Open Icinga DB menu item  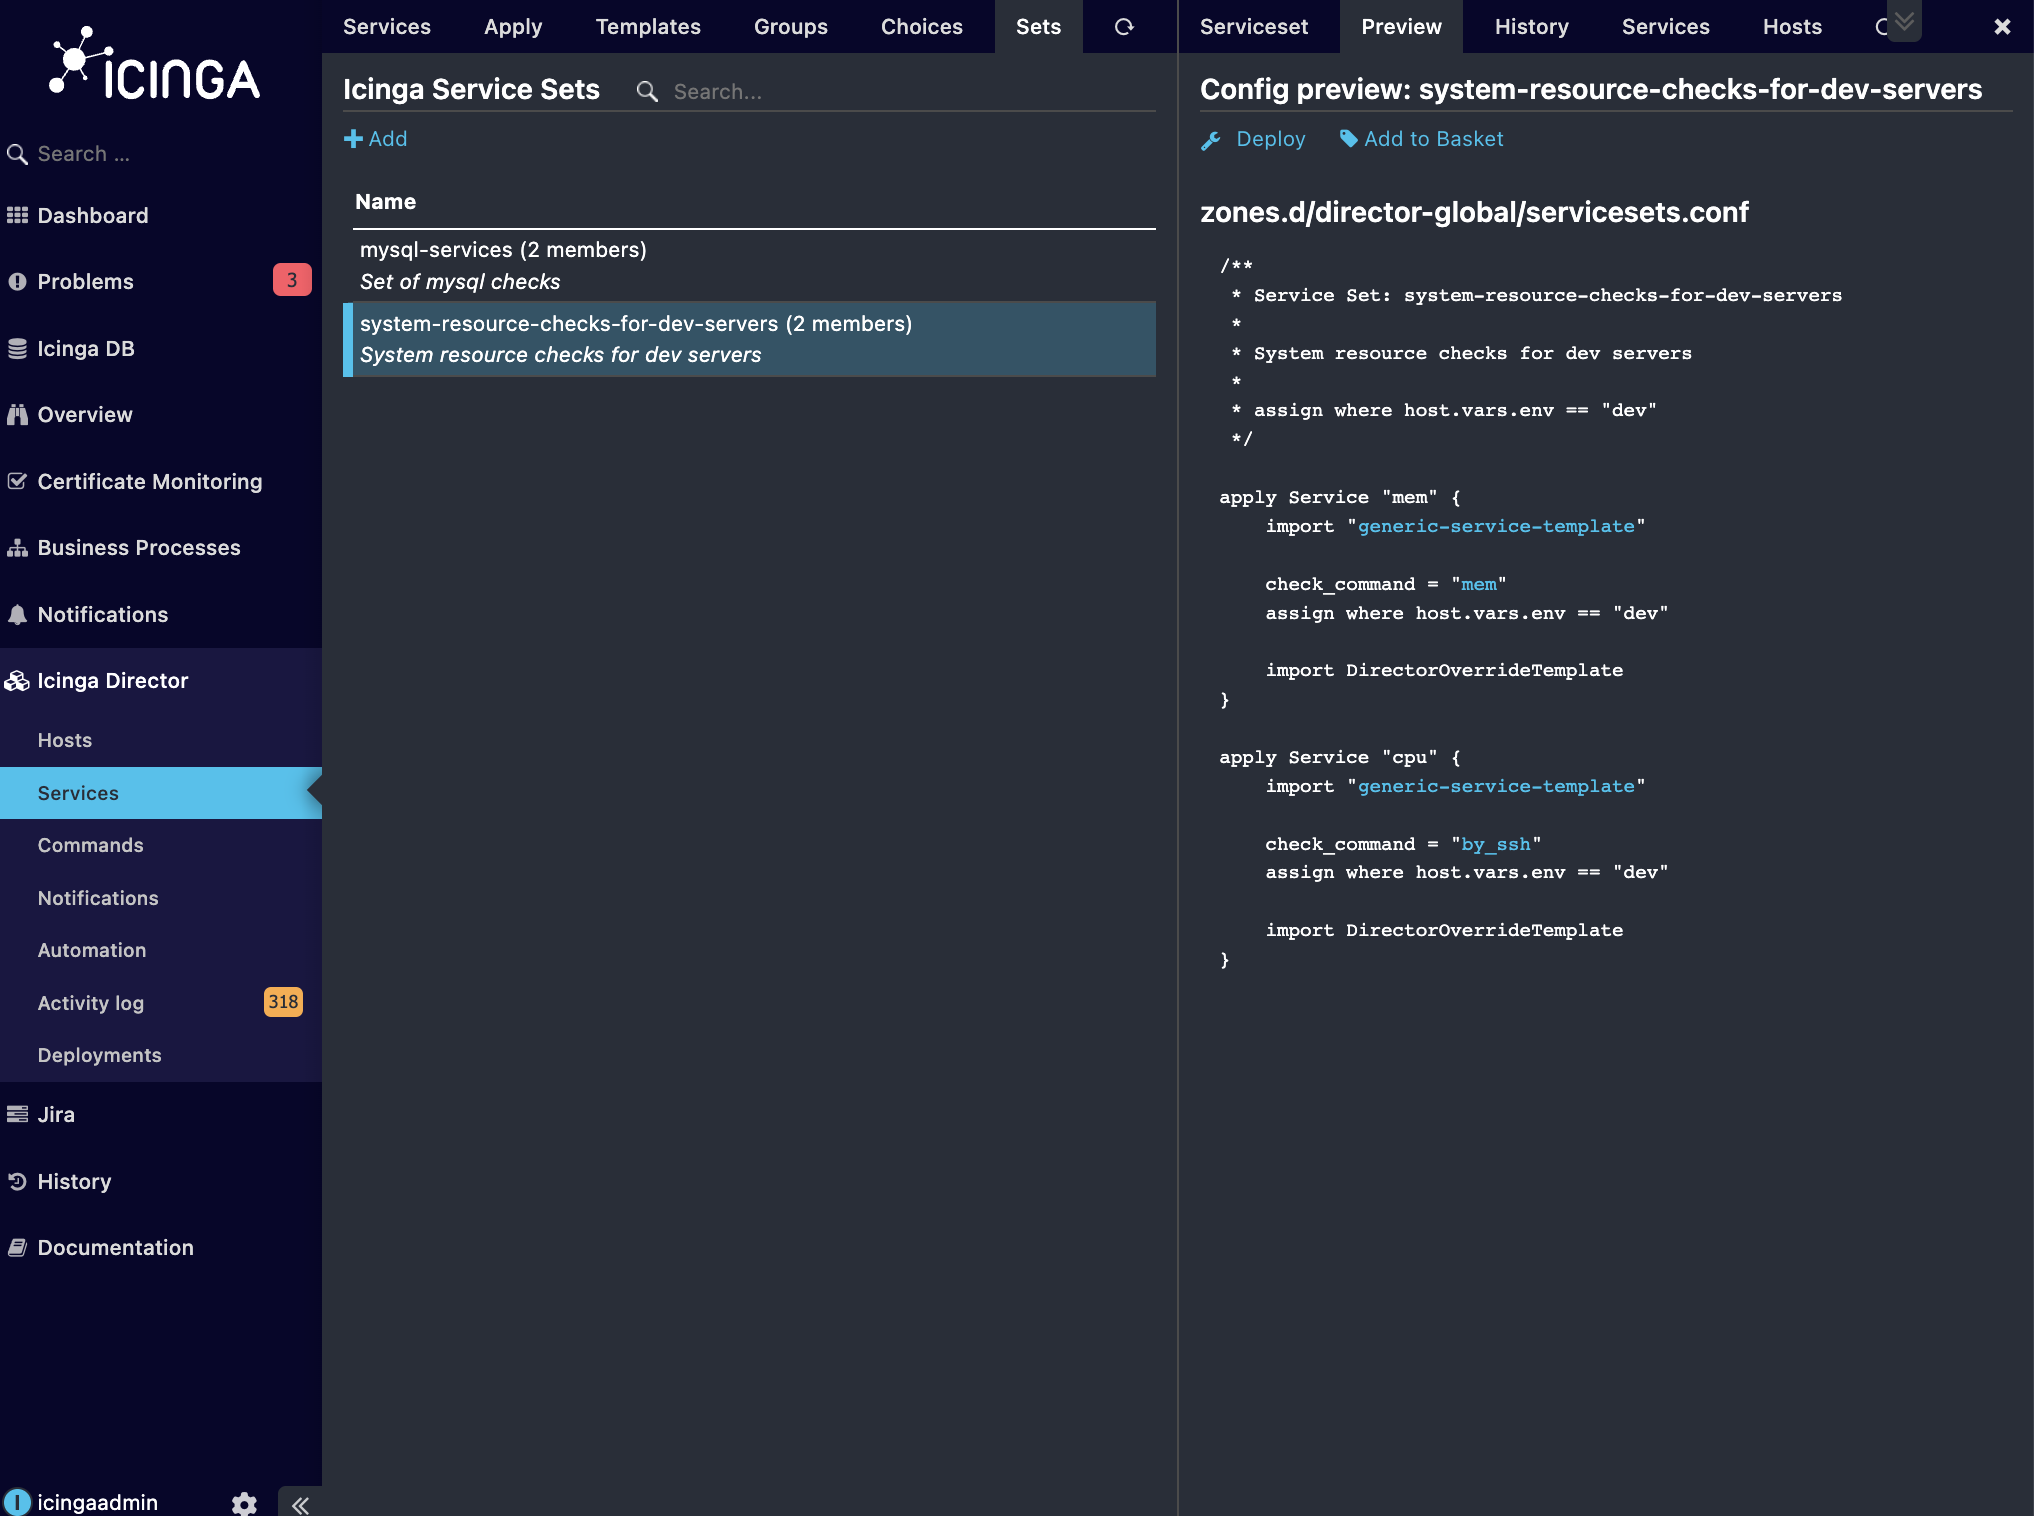(x=161, y=348)
